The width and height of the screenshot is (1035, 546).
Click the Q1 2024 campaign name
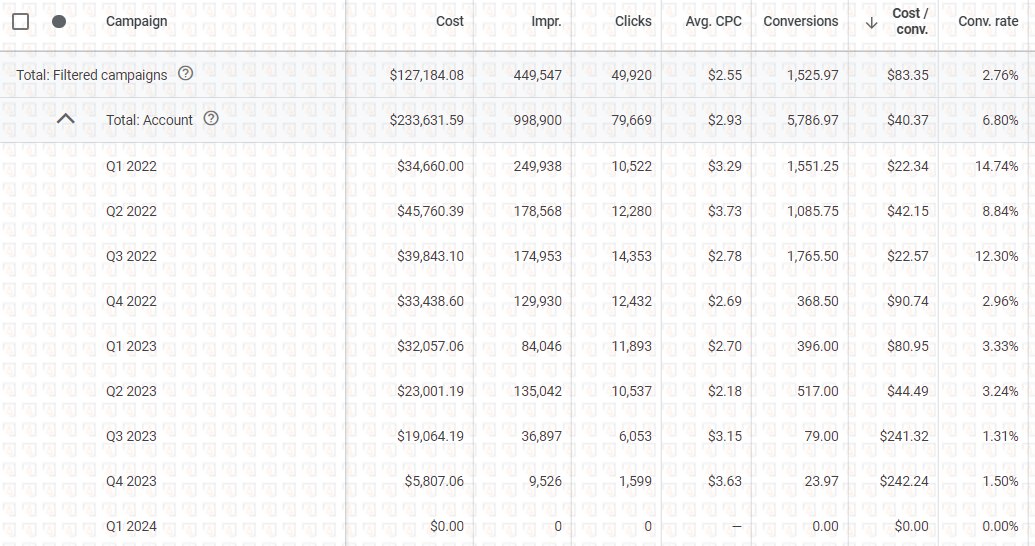point(131,526)
